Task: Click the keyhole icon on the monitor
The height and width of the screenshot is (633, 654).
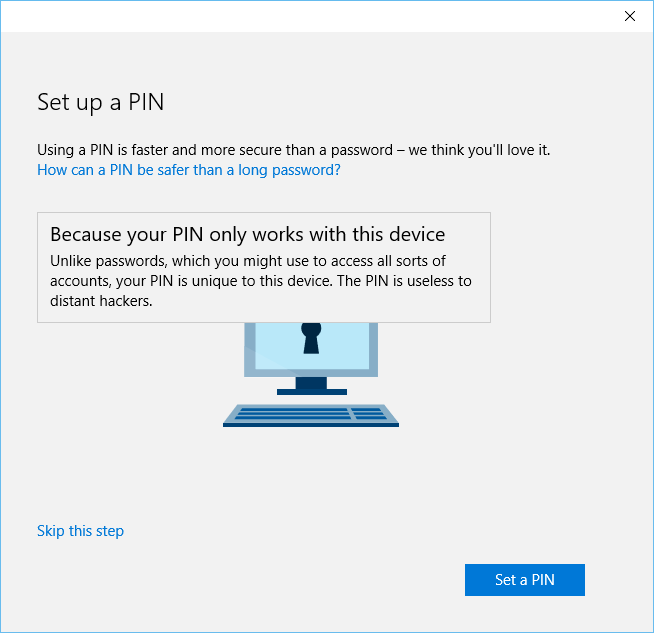Action: point(311,338)
